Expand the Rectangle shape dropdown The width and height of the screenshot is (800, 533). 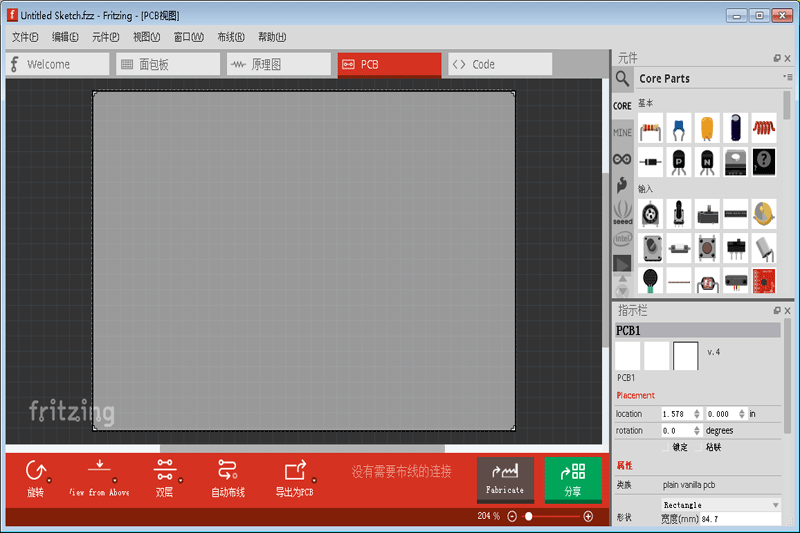tap(776, 505)
